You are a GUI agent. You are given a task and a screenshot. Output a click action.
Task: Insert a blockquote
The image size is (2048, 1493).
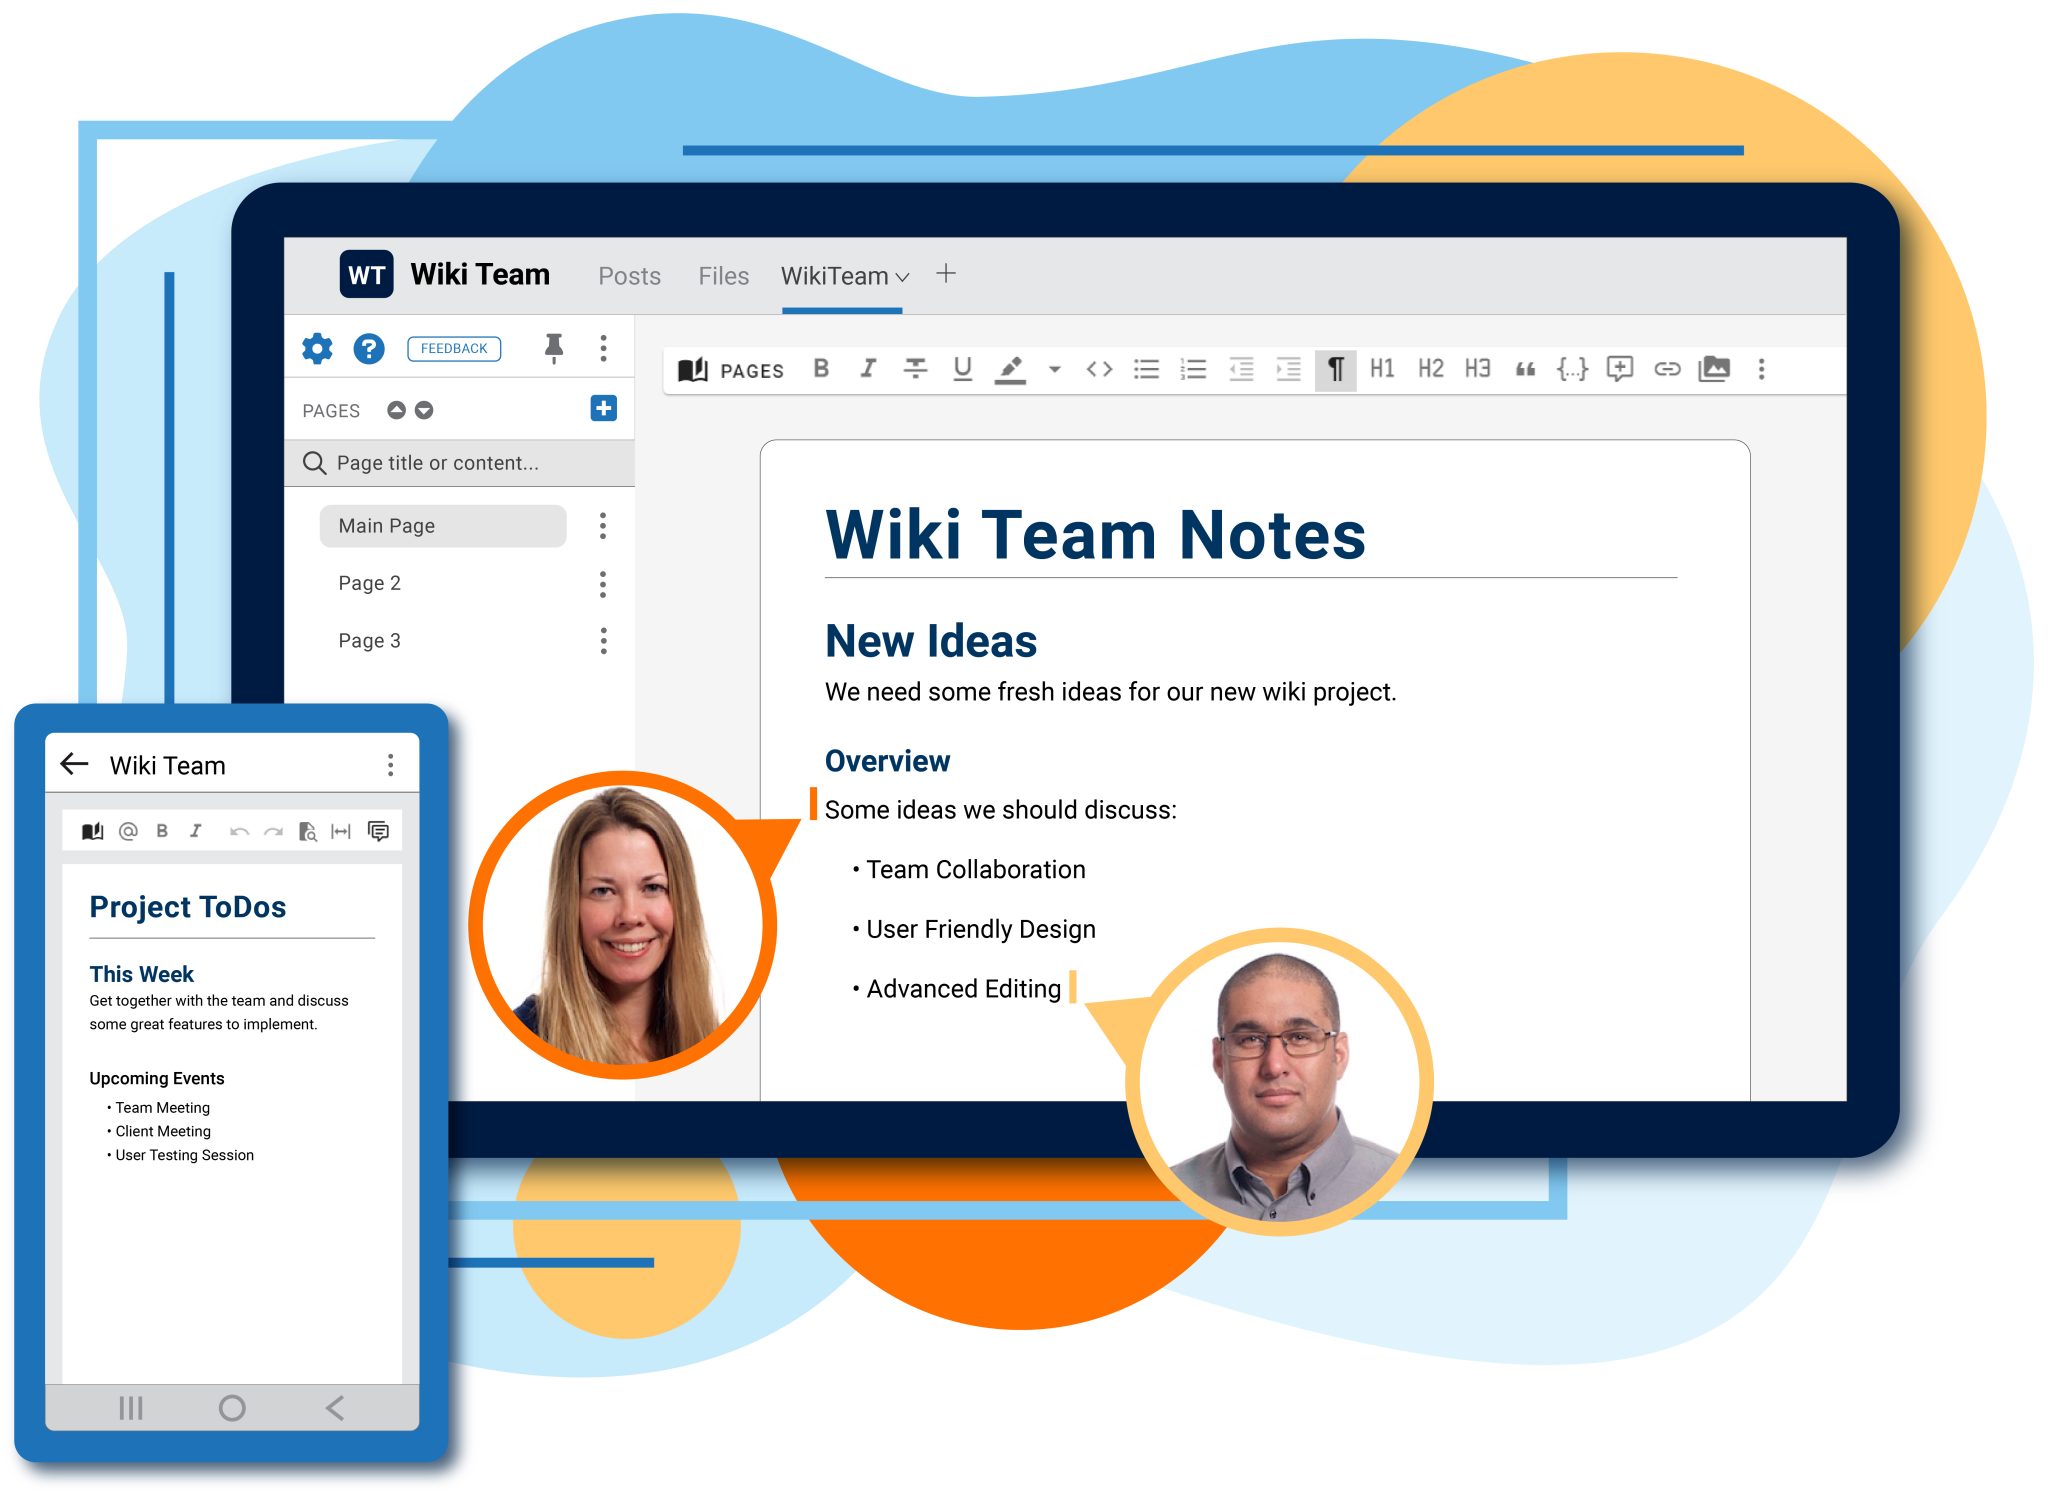1524,369
